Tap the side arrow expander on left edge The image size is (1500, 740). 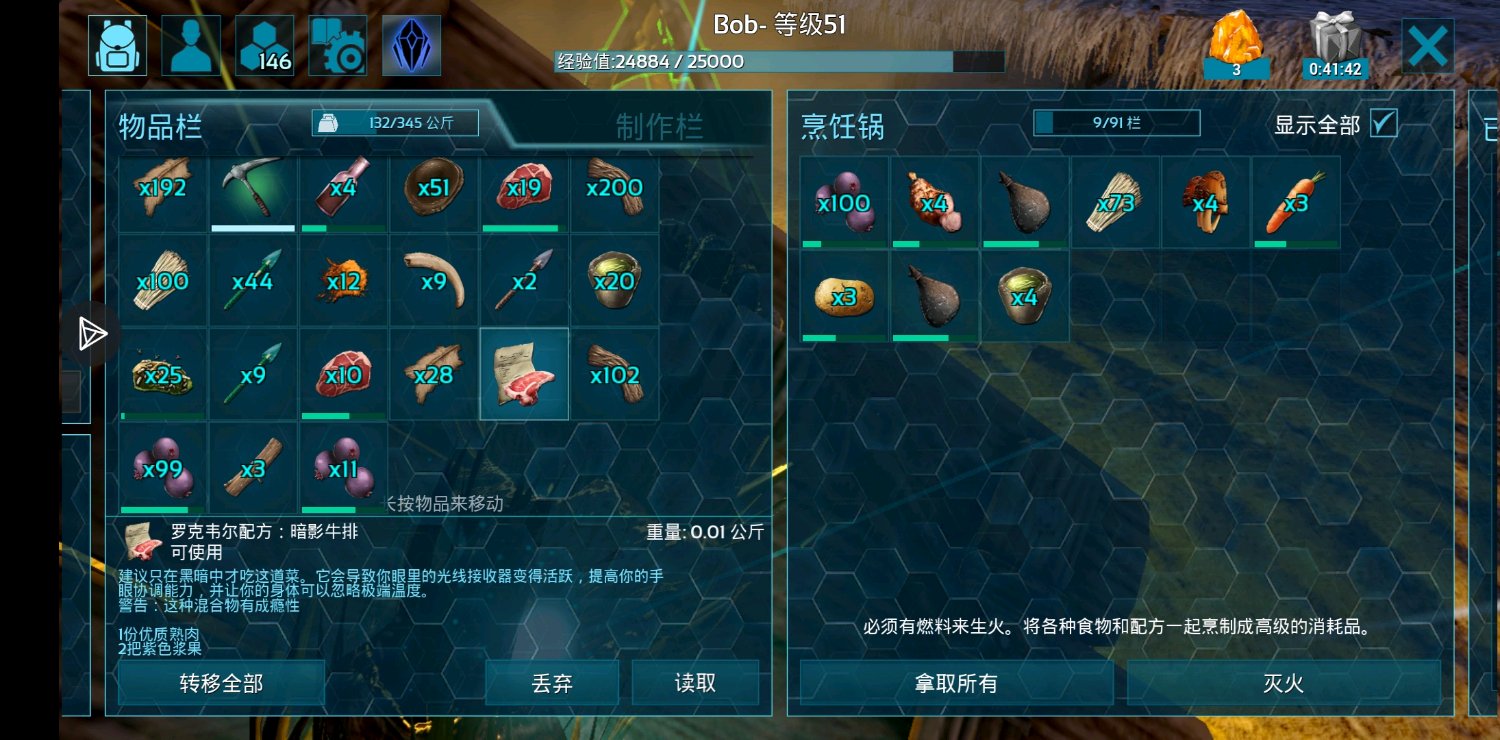coord(91,334)
